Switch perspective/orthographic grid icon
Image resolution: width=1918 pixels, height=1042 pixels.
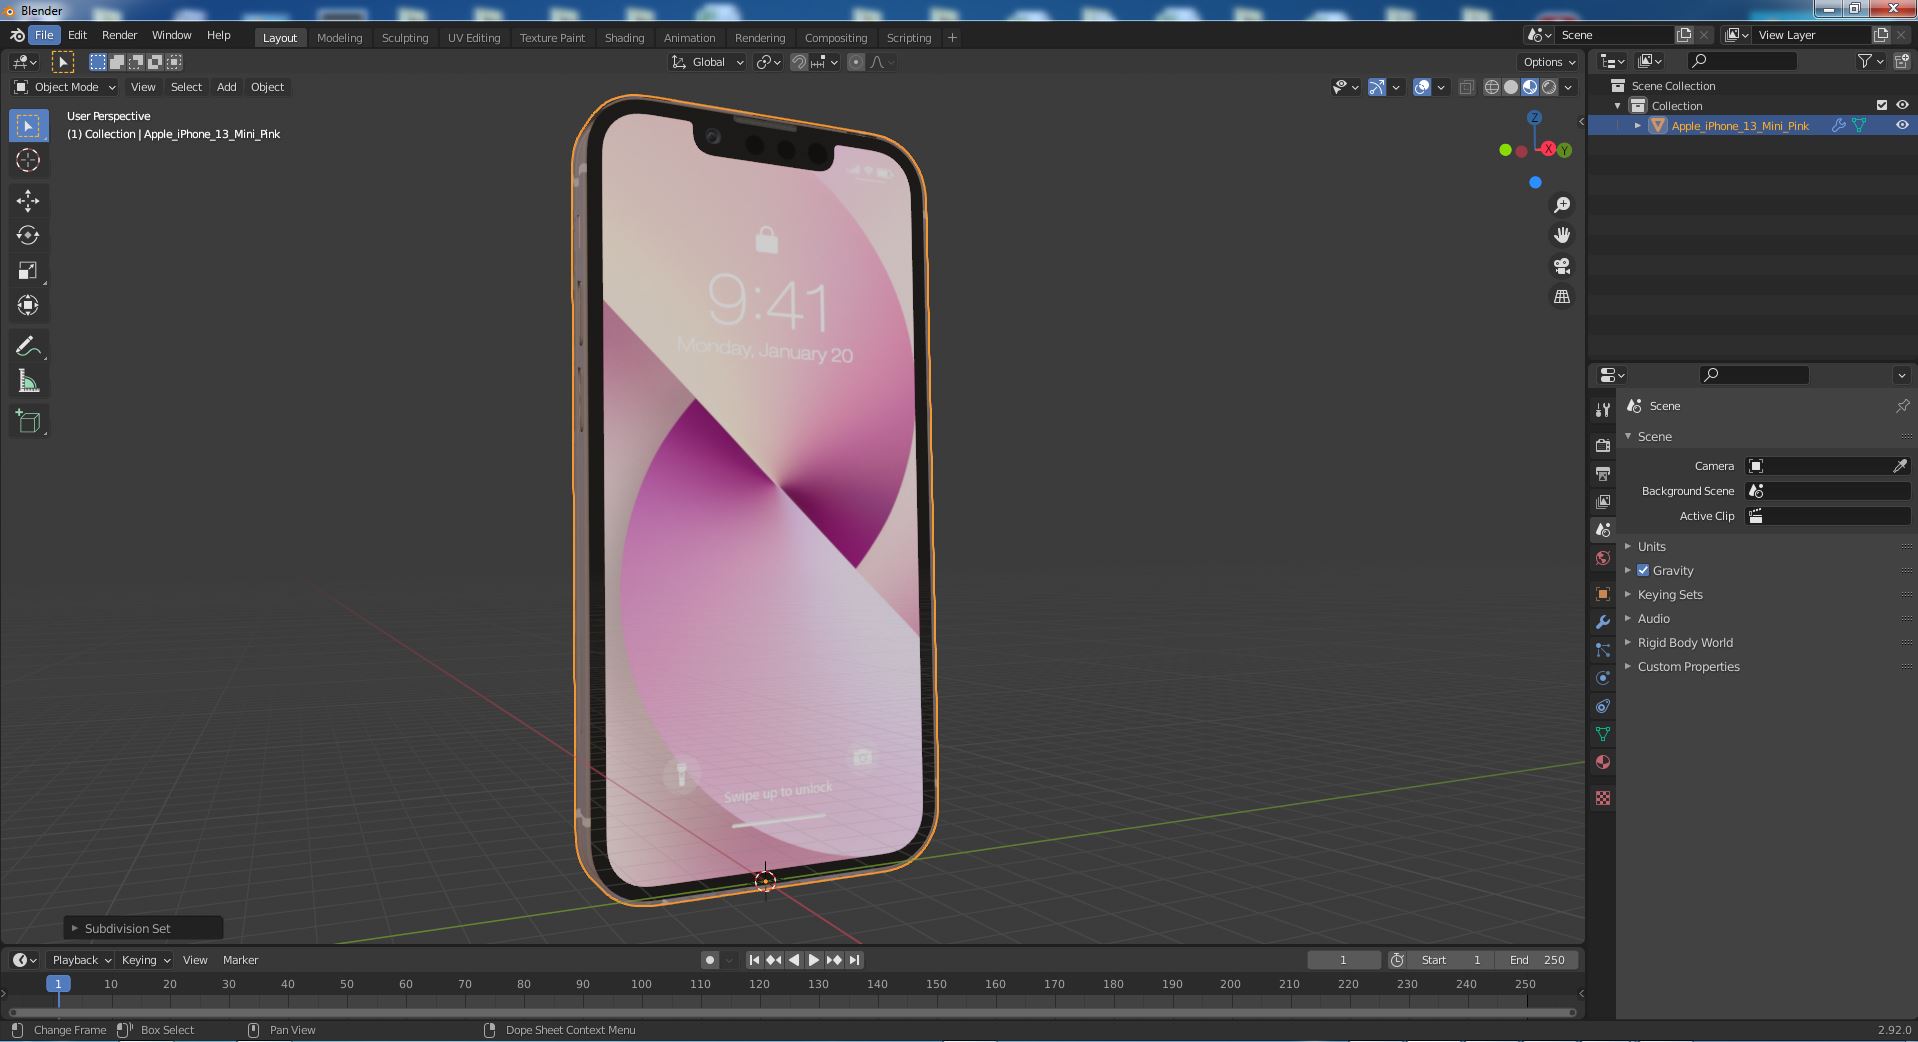[1561, 297]
